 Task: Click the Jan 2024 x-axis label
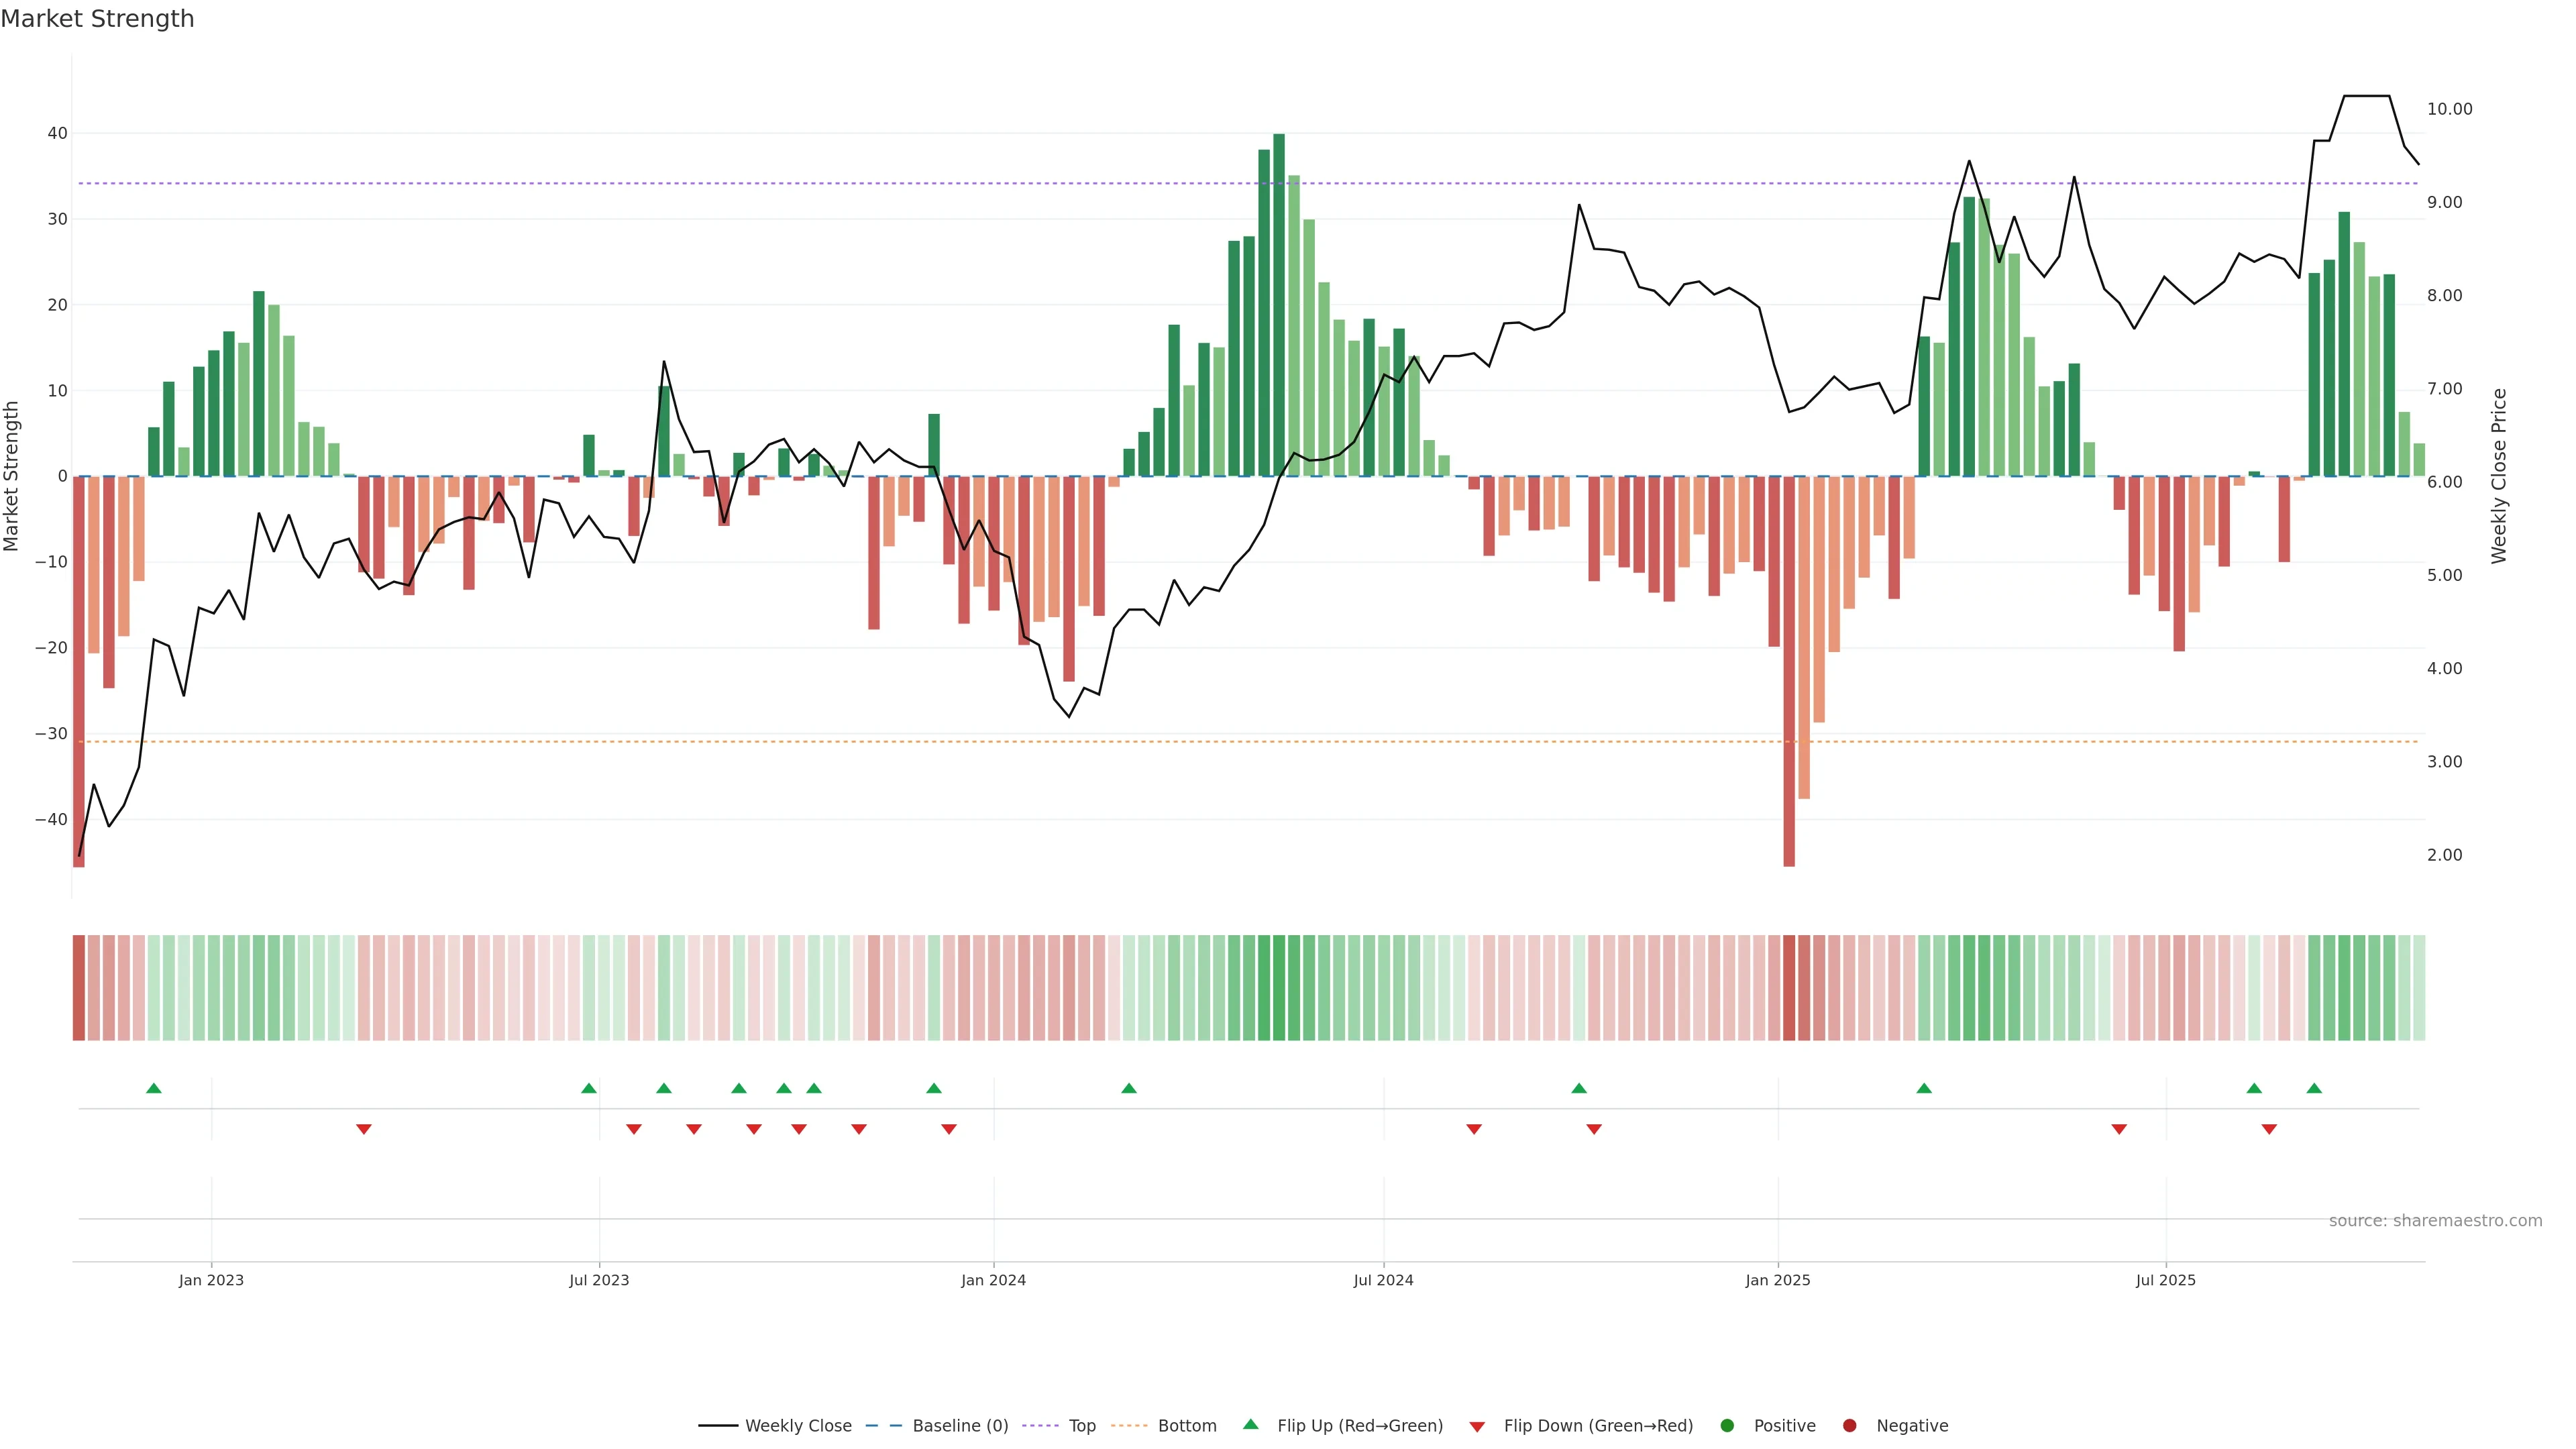click(993, 1280)
